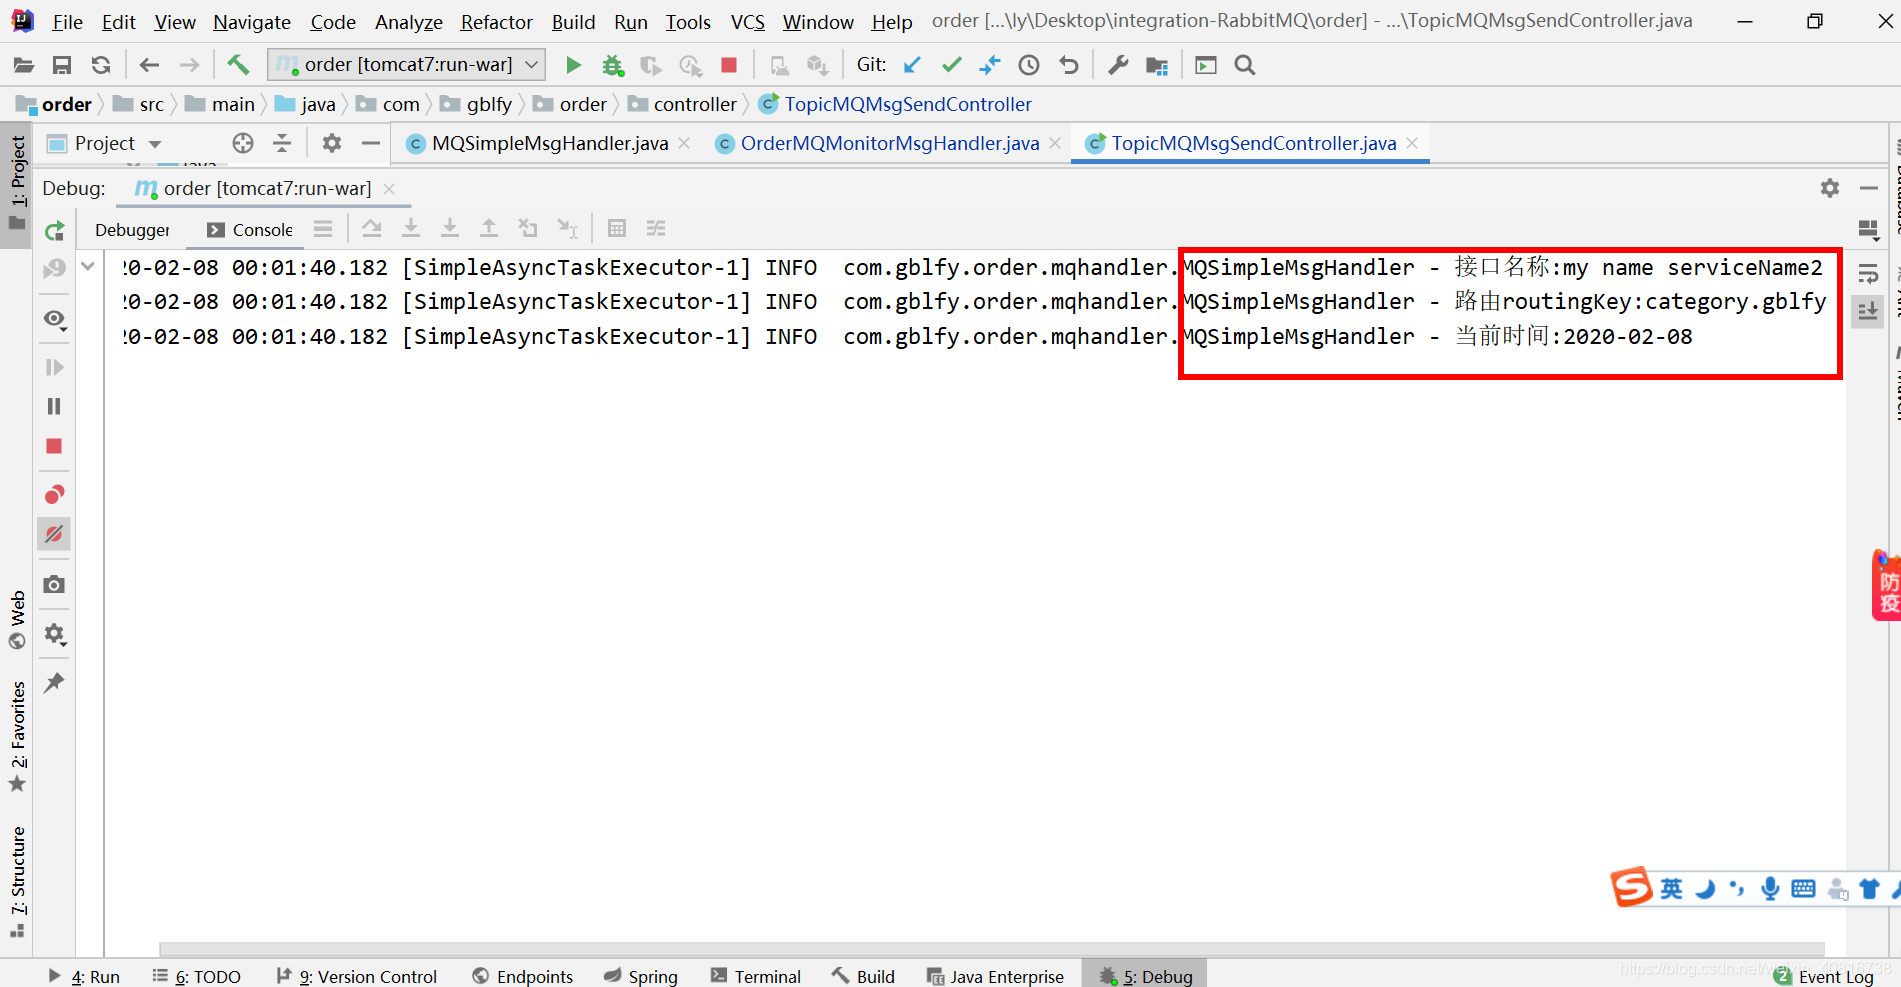Open settings with the wrench icon
Viewport: 1901px width, 987px height.
(1118, 65)
